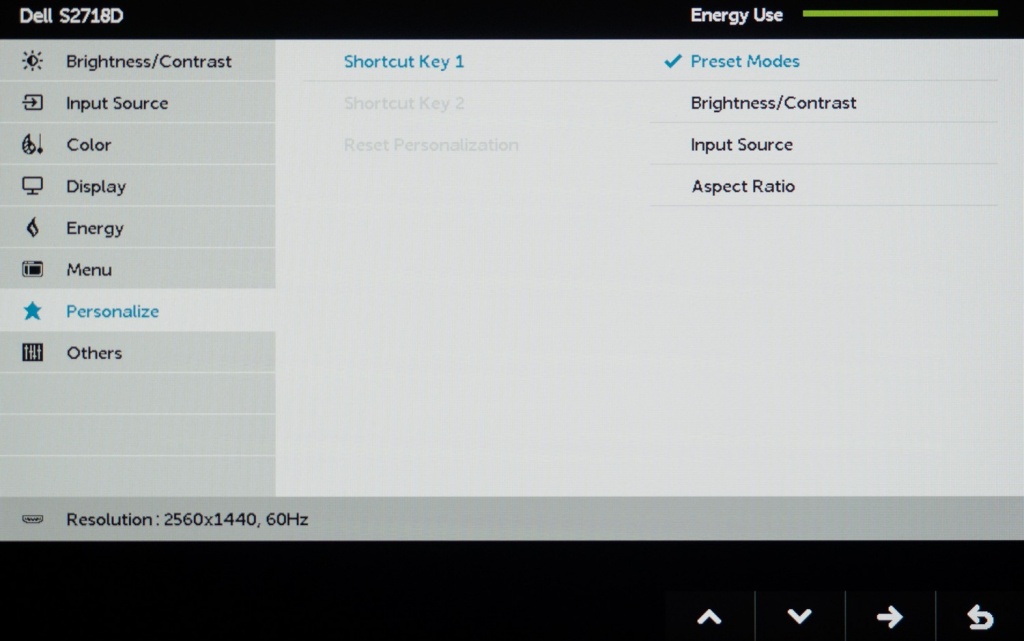
Task: Select the Personalize star icon
Action: click(x=32, y=311)
